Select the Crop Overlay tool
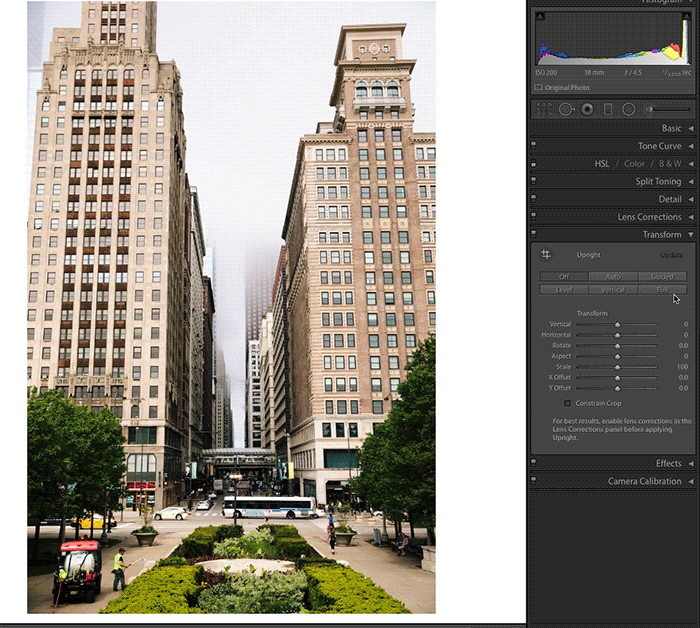The image size is (700, 628). [544, 109]
